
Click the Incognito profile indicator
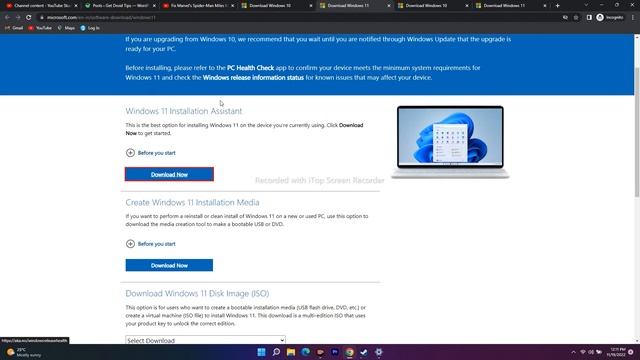(x=610, y=18)
